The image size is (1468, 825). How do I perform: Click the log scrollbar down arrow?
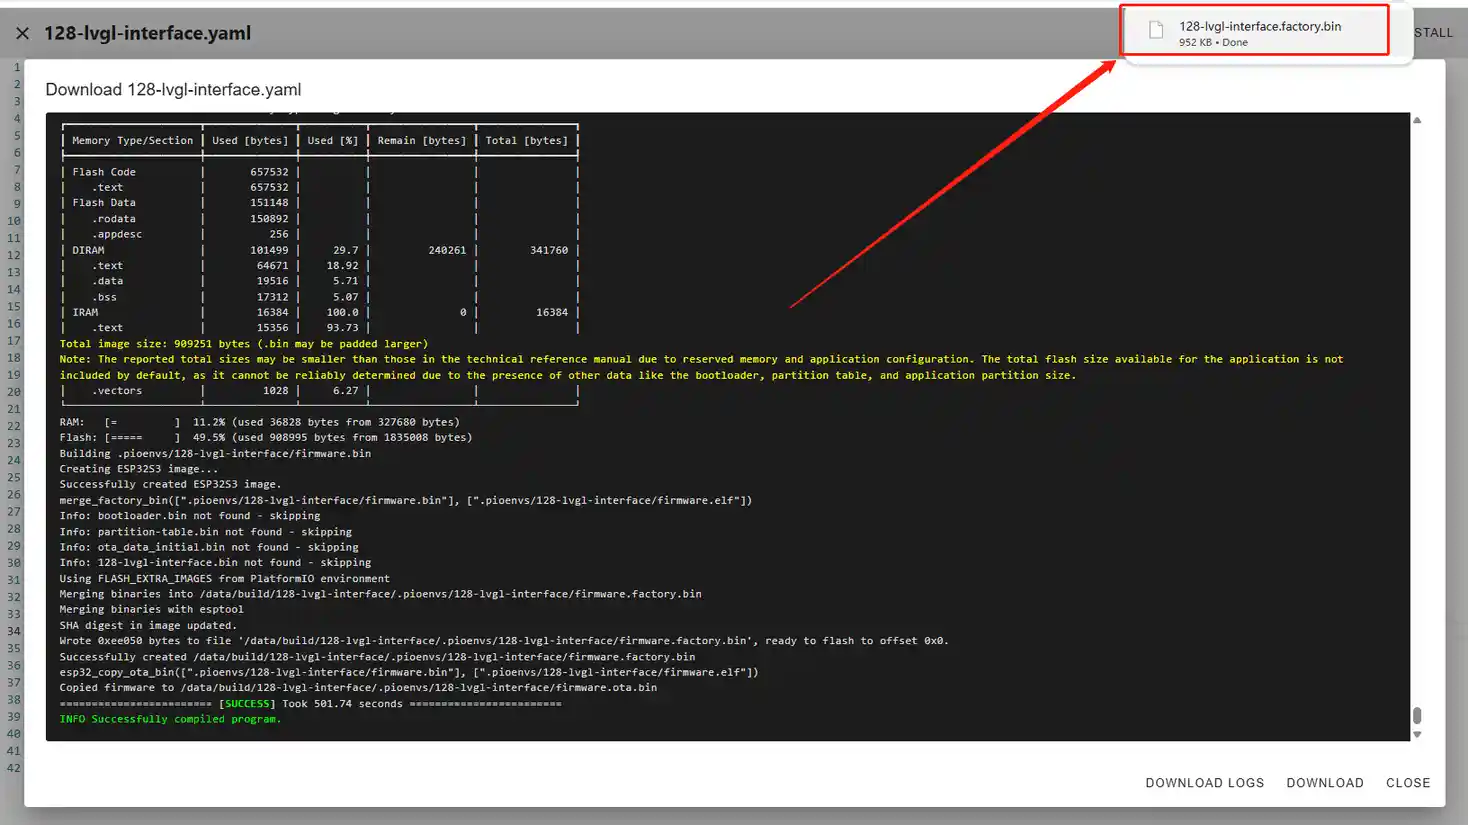click(1417, 735)
